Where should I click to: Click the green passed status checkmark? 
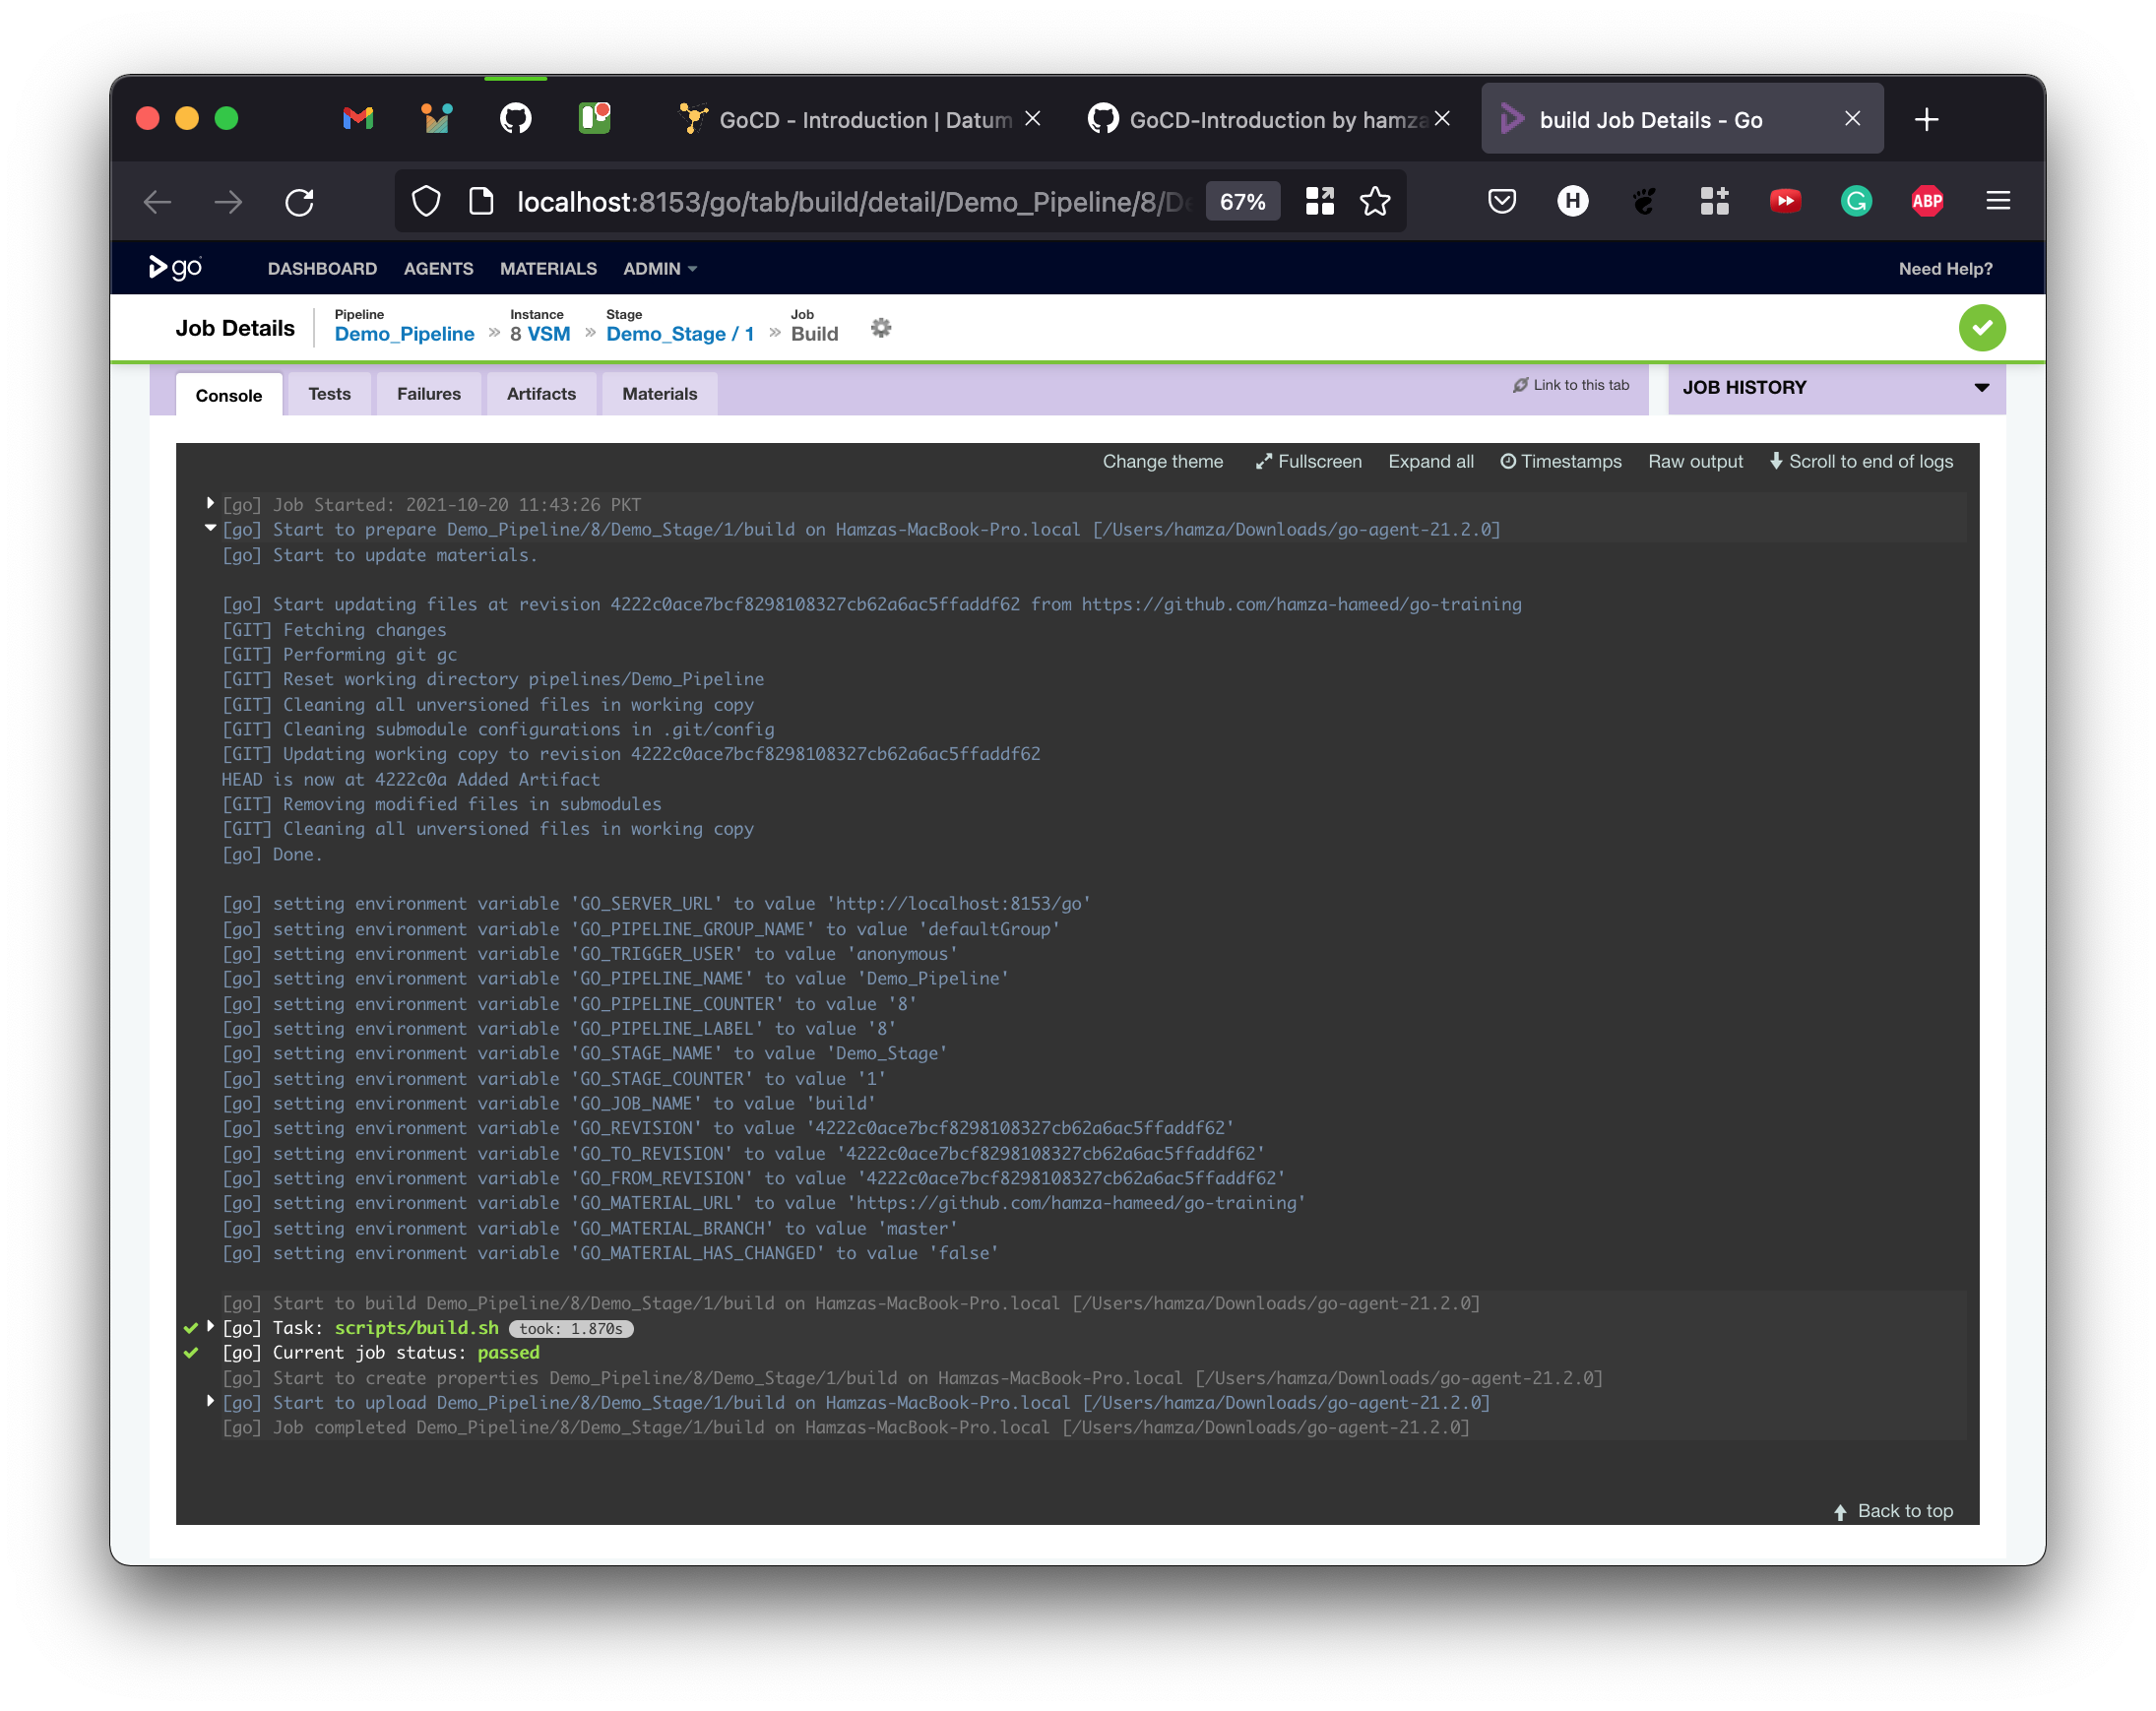pos(1981,328)
